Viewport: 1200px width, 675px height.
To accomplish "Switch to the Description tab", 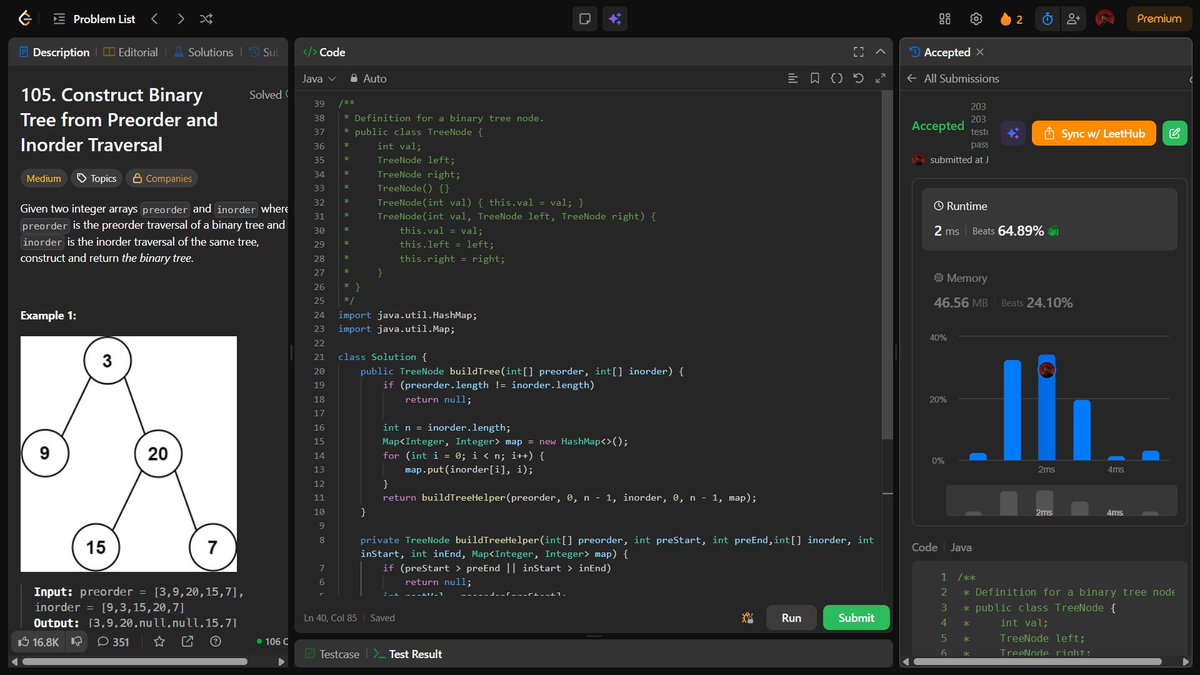I will pyautogui.click(x=53, y=52).
